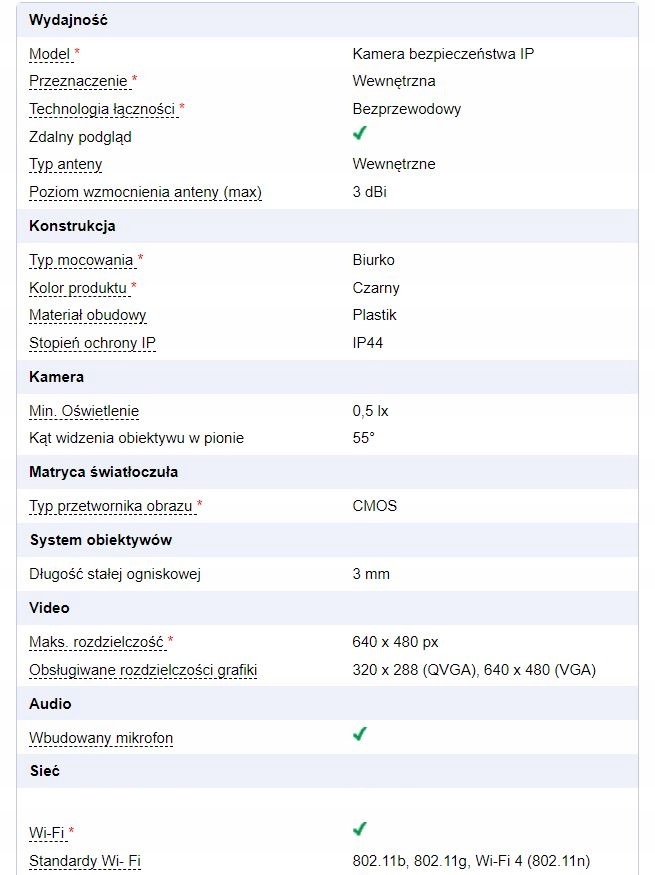Click the Model specification label

pos(50,54)
